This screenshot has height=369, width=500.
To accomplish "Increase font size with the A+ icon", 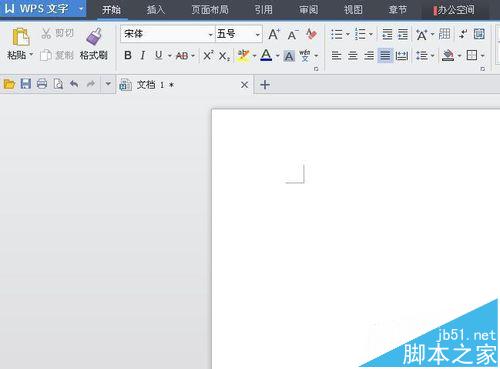I will (x=274, y=34).
